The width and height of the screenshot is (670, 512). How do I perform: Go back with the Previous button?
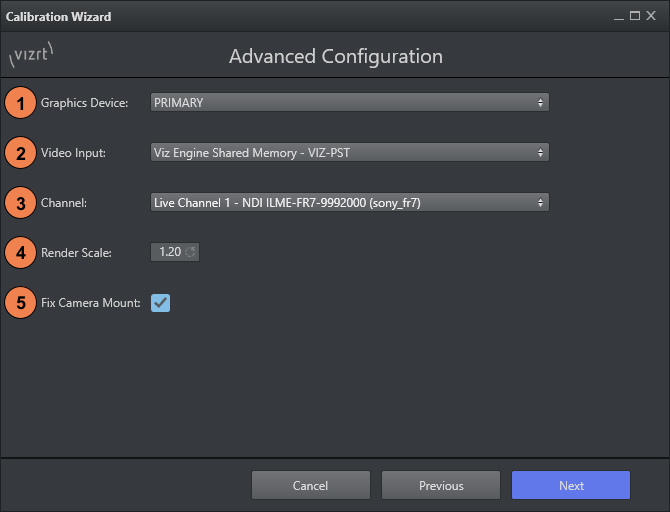coord(441,485)
